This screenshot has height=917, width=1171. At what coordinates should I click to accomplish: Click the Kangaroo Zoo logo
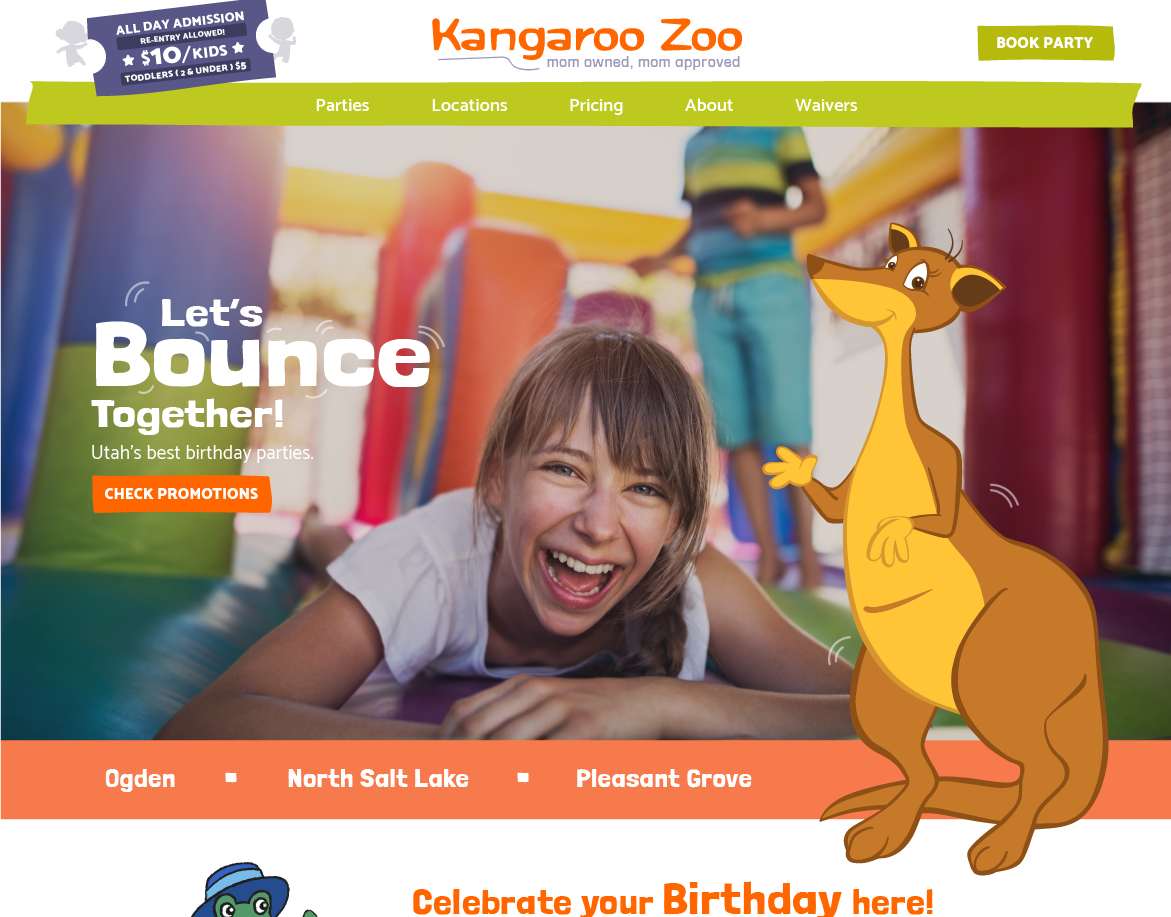pos(587,43)
